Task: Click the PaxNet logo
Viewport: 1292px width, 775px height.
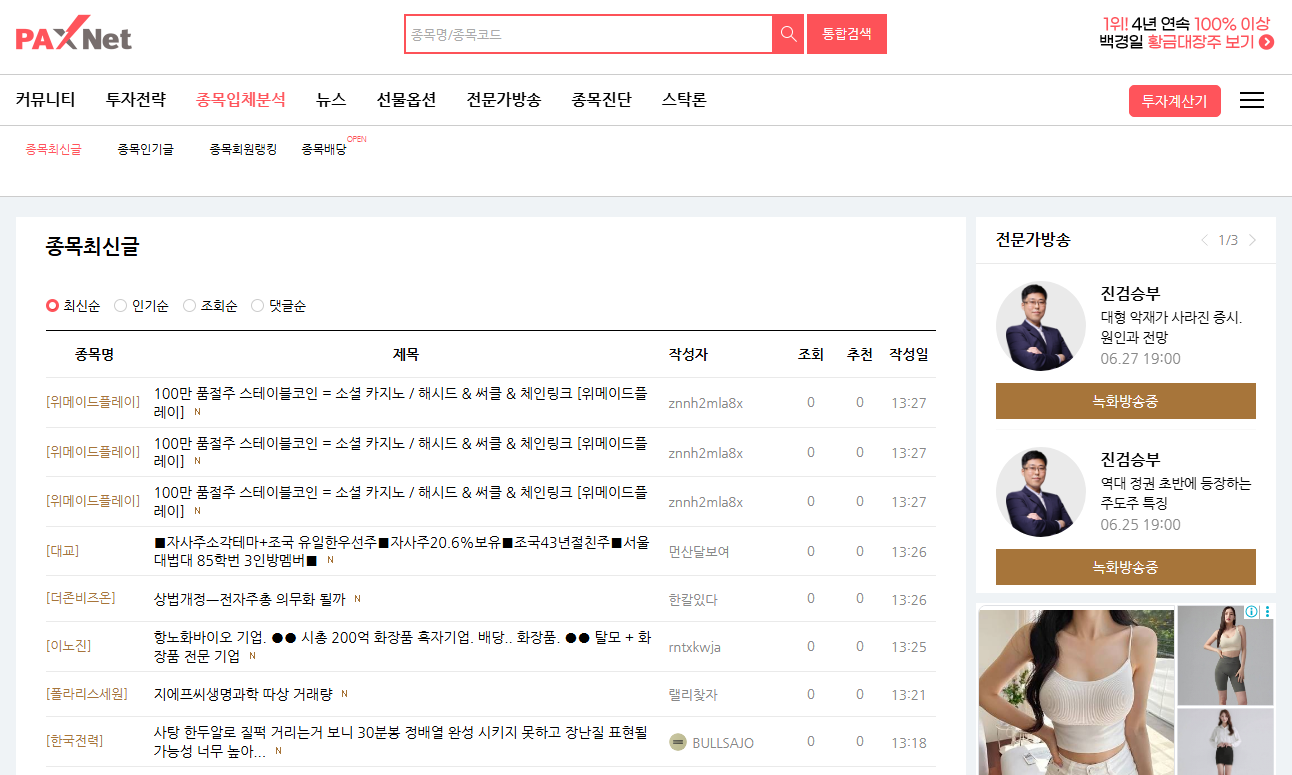Action: 74,34
